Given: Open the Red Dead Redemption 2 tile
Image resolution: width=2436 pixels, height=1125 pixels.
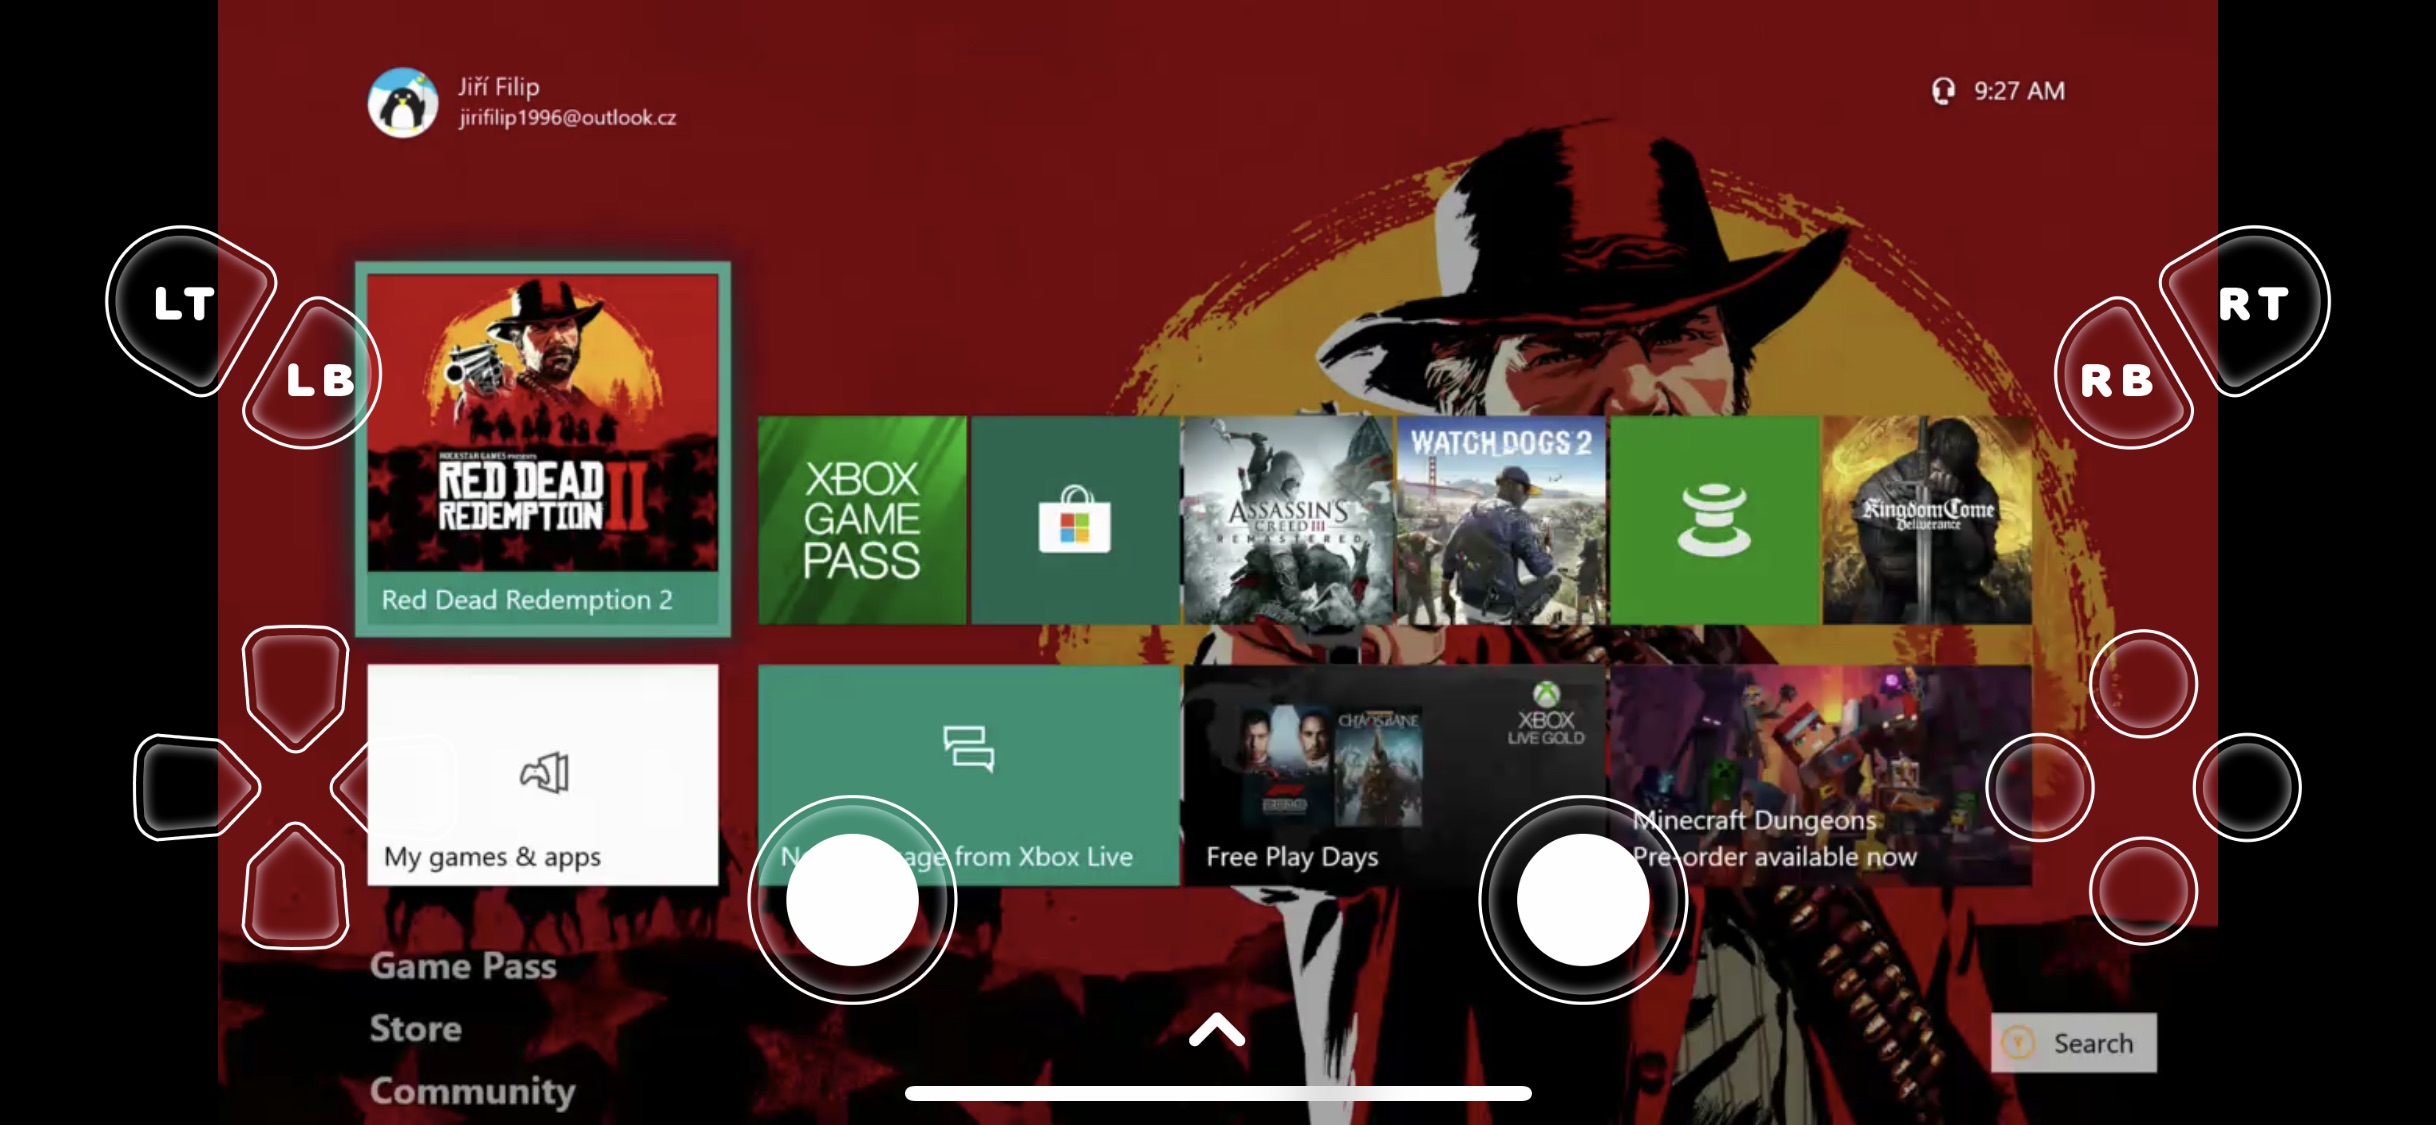Looking at the screenshot, I should [543, 449].
